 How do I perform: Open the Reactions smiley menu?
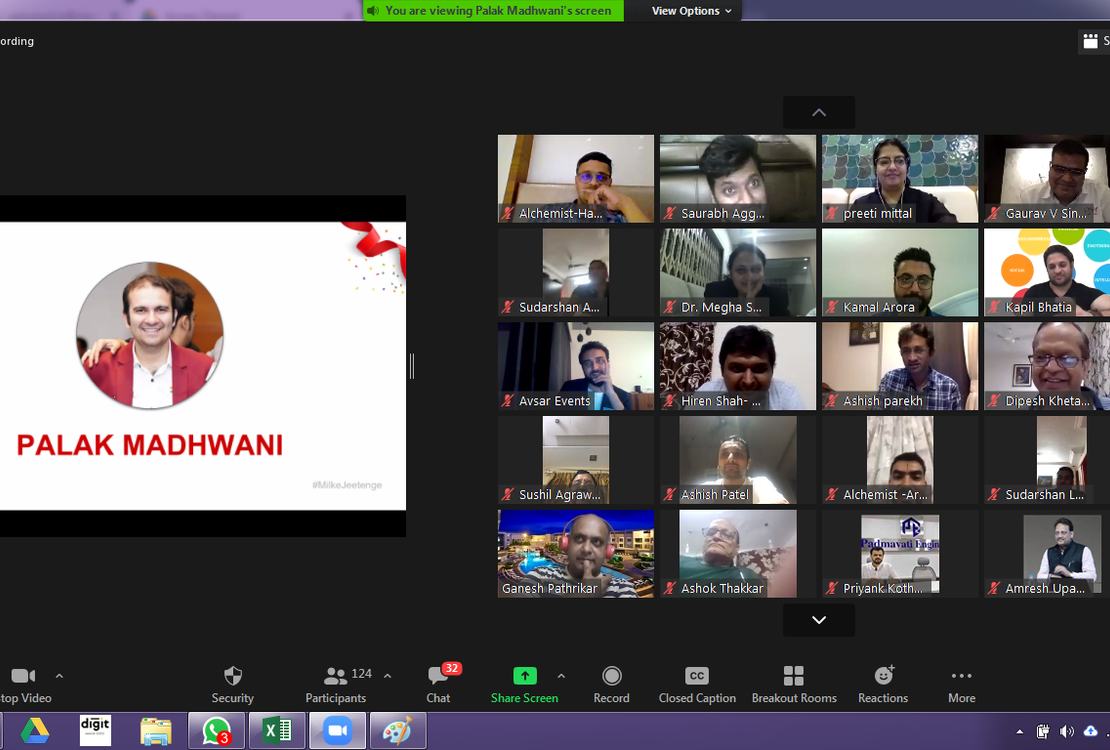(883, 676)
